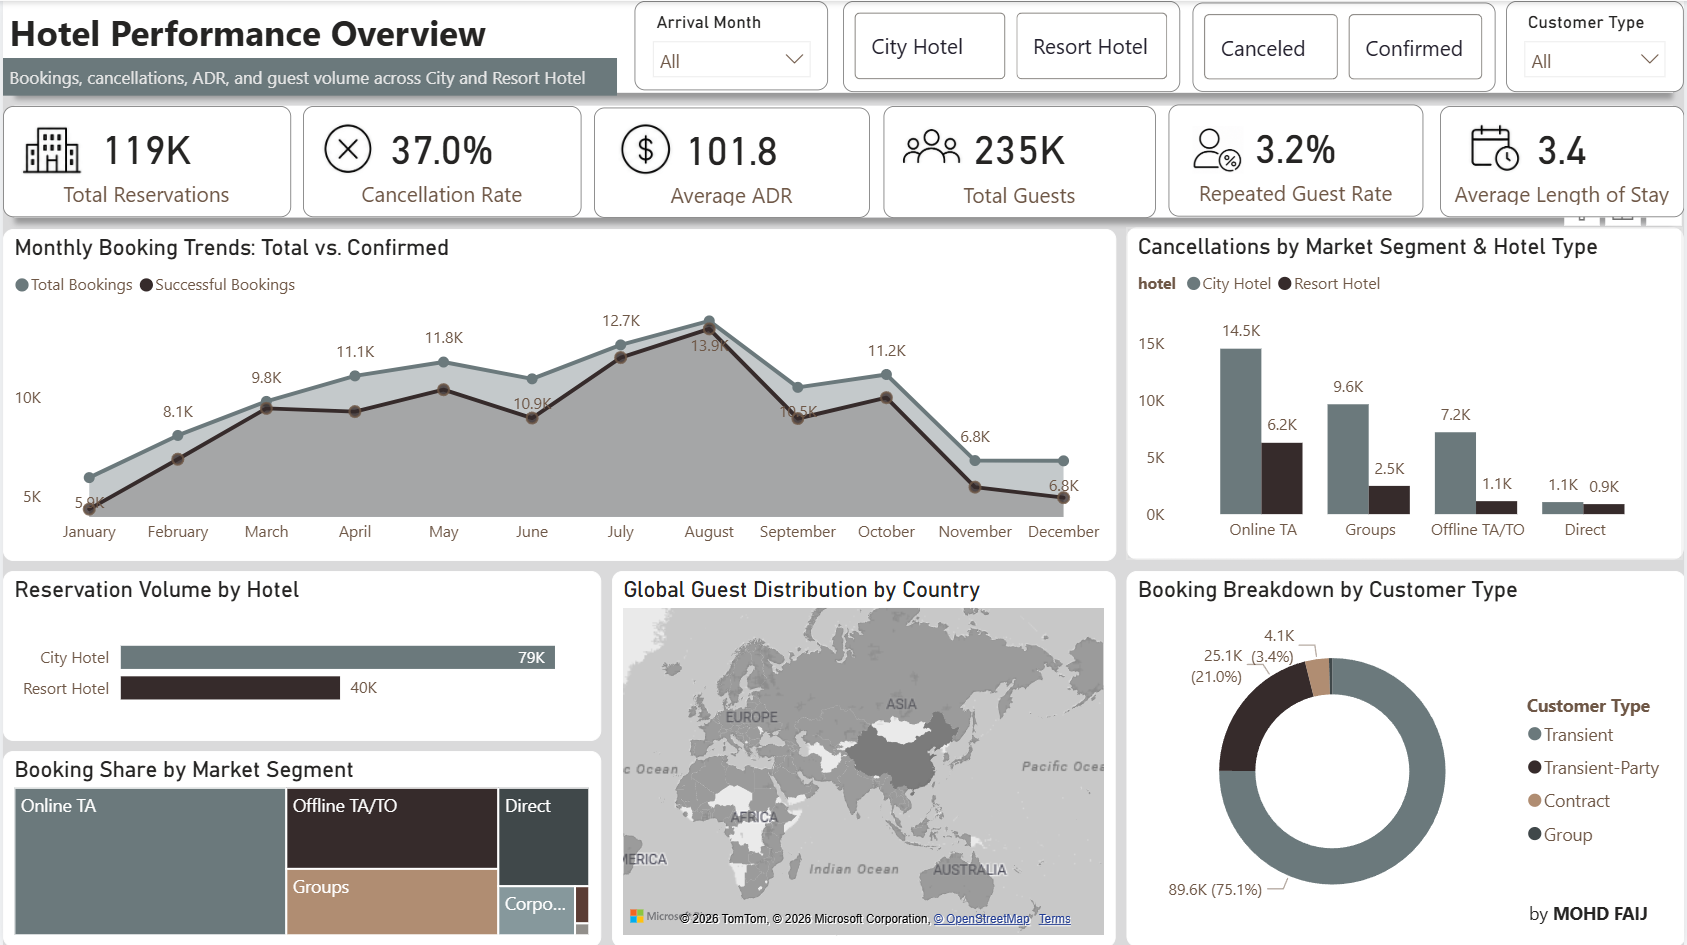Open the map Terms link
The width and height of the screenshot is (1687, 945).
pyautogui.click(x=1054, y=919)
